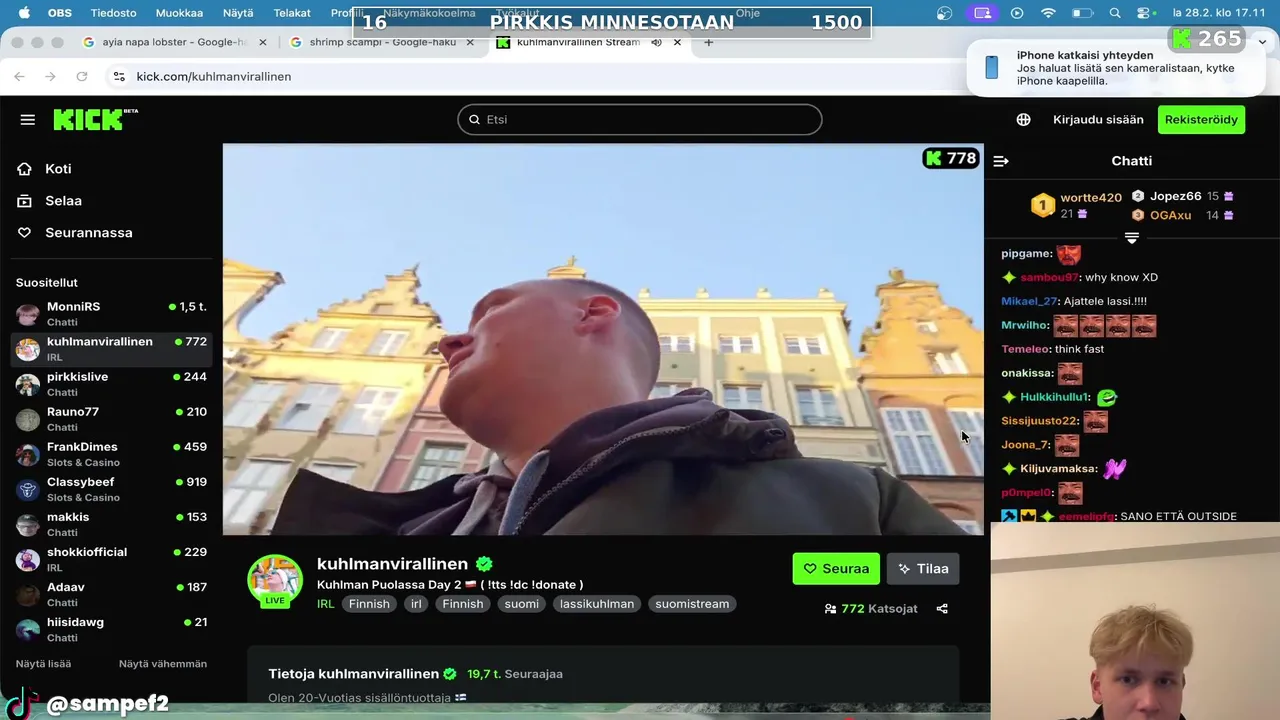Select the lassikuhlman tag
Screen dimensions: 1280x720
pyautogui.click(x=597, y=604)
